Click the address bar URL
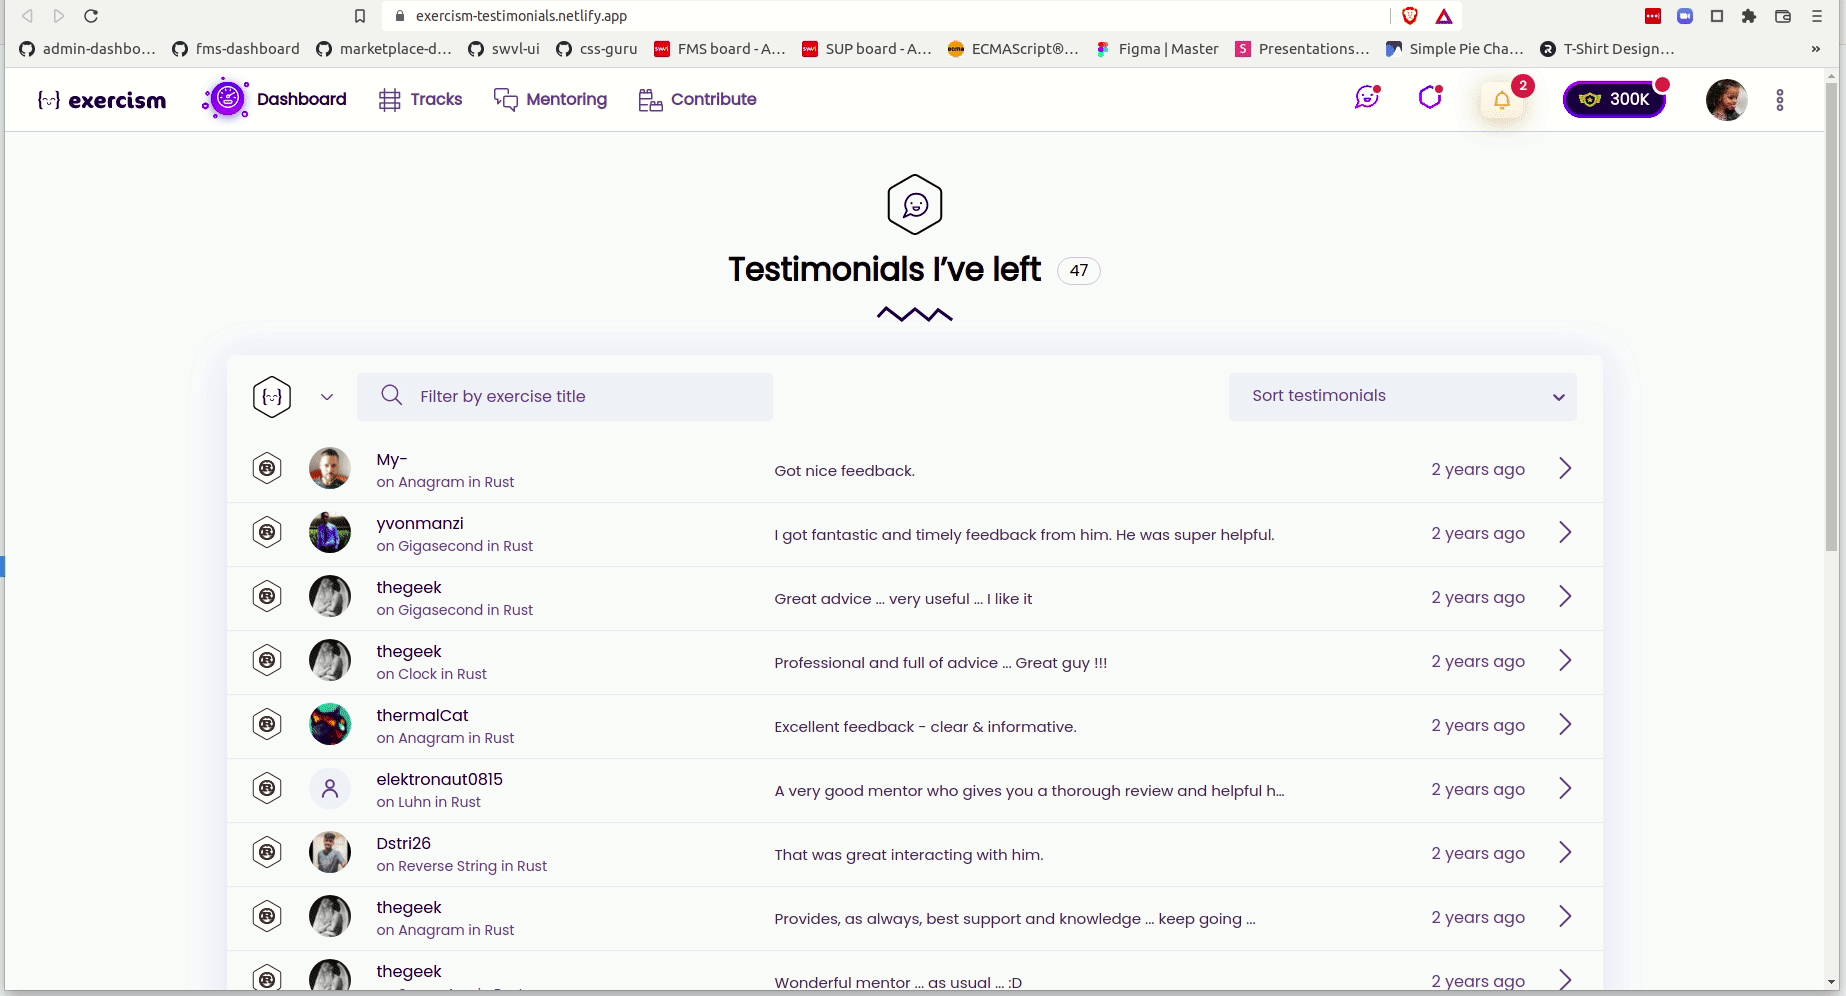Screen dimensions: 1846x996 [x=521, y=16]
